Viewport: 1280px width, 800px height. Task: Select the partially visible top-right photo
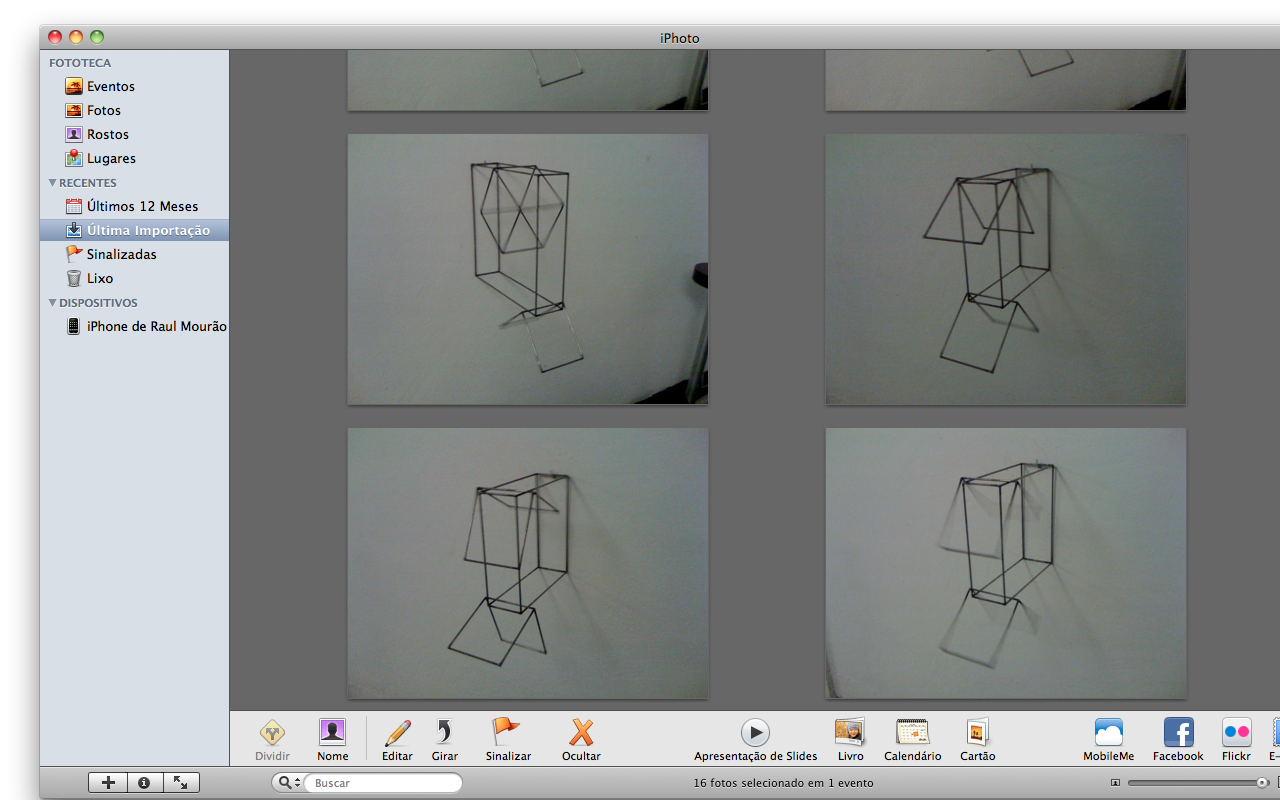point(1006,80)
